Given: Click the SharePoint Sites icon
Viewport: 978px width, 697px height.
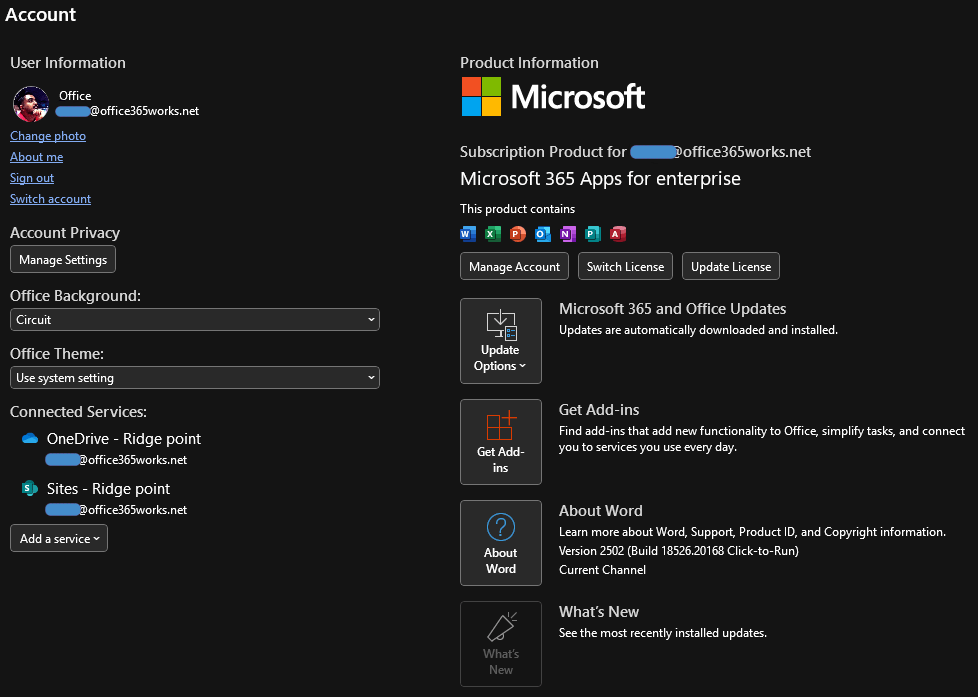Looking at the screenshot, I should point(30,488).
